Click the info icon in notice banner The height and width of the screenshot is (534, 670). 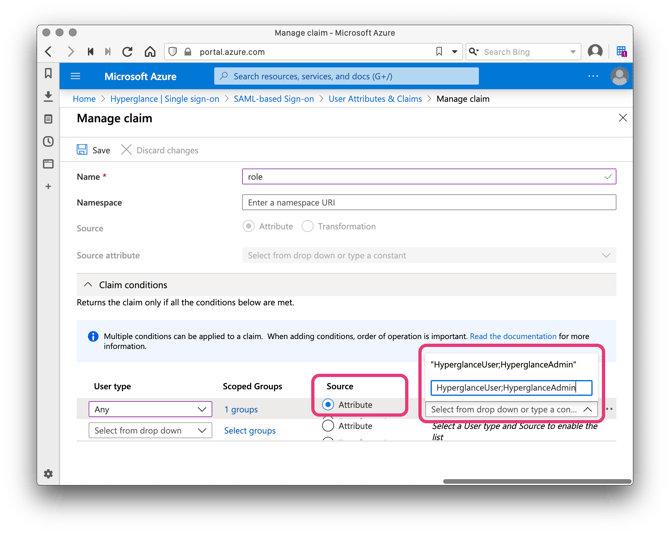point(93,337)
